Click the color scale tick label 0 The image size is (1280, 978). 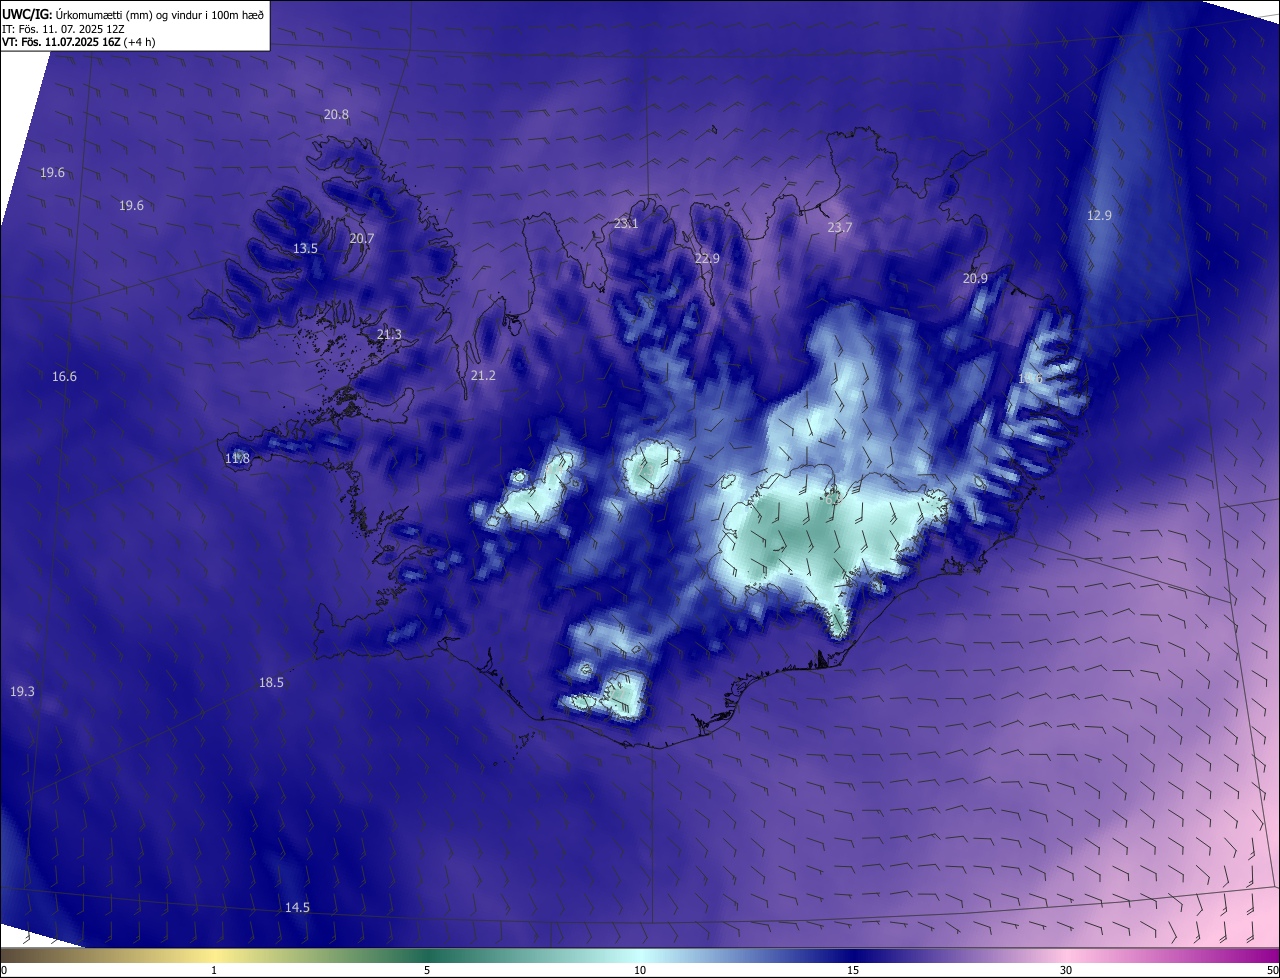(3, 971)
